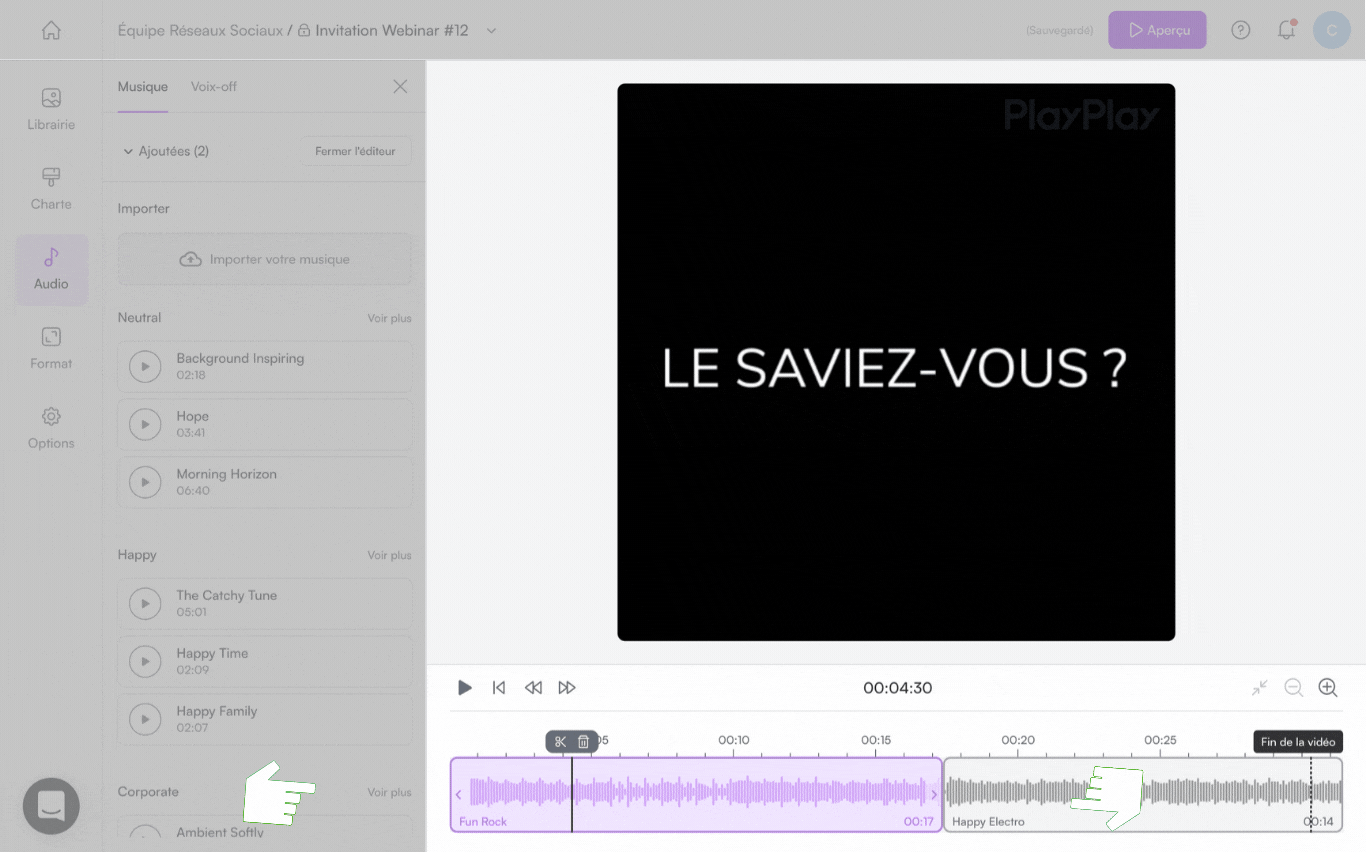Viewport: 1366px width, 852px height.
Task: Play preview of Morning Horizon track
Action: (145, 483)
